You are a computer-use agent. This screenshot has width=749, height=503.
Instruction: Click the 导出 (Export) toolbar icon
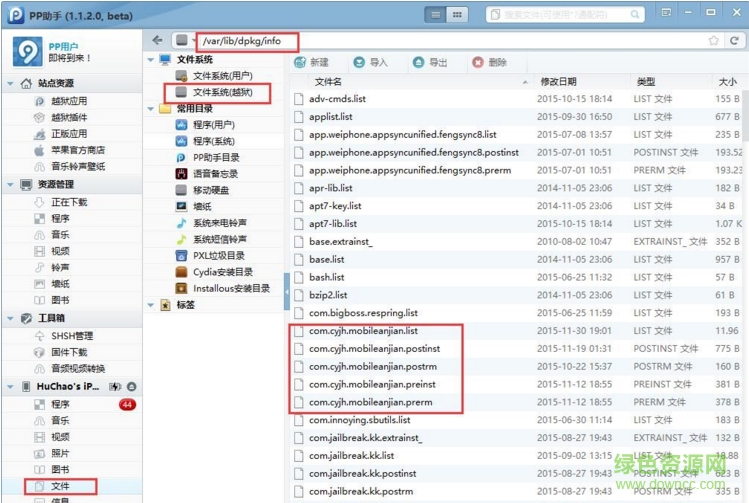tap(418, 62)
